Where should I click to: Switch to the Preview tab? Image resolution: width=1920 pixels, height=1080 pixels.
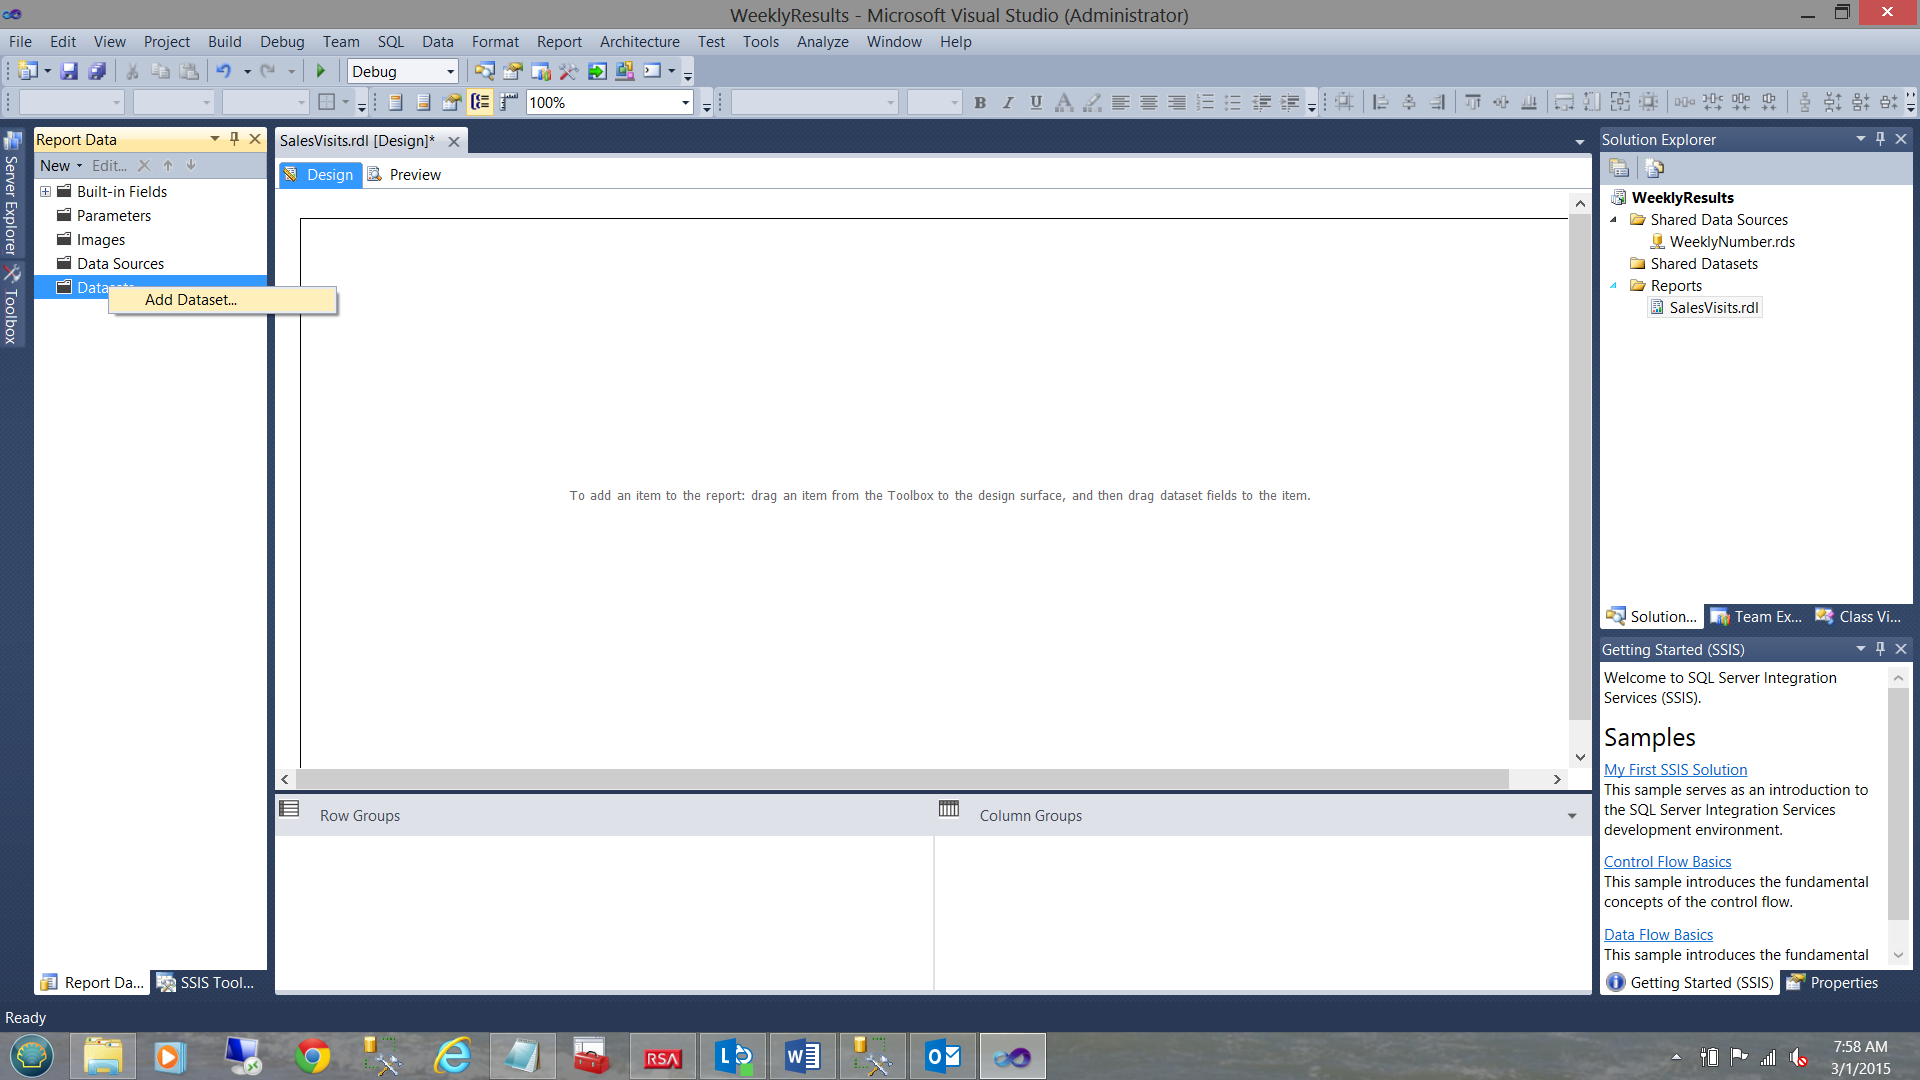pyautogui.click(x=414, y=174)
